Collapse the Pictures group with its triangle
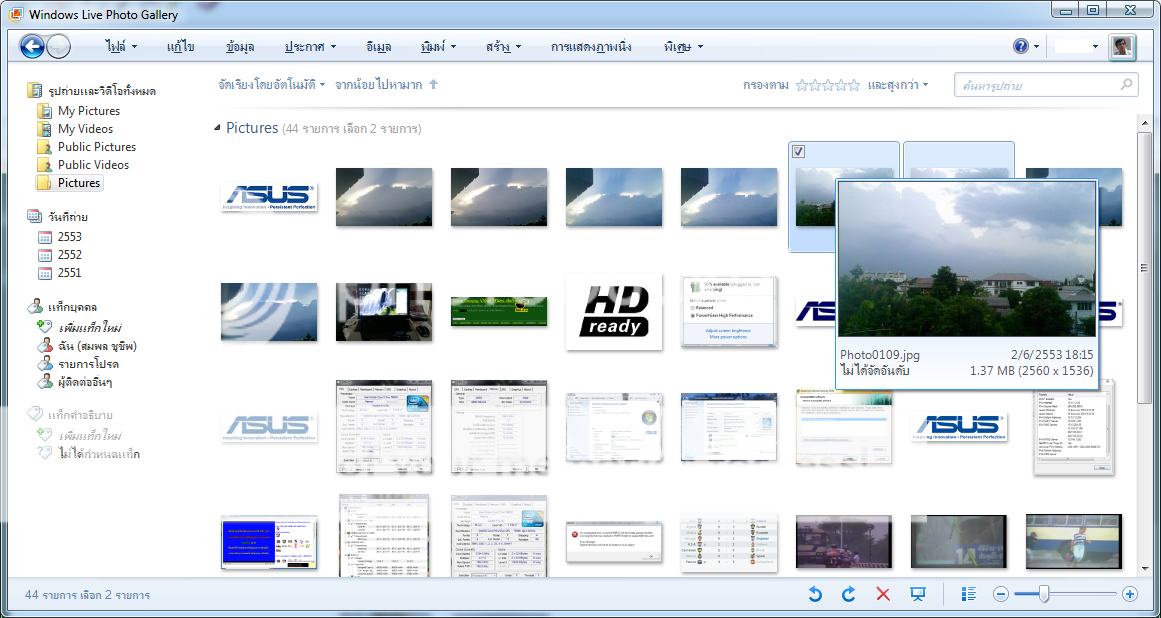1161x618 pixels. (x=218, y=128)
